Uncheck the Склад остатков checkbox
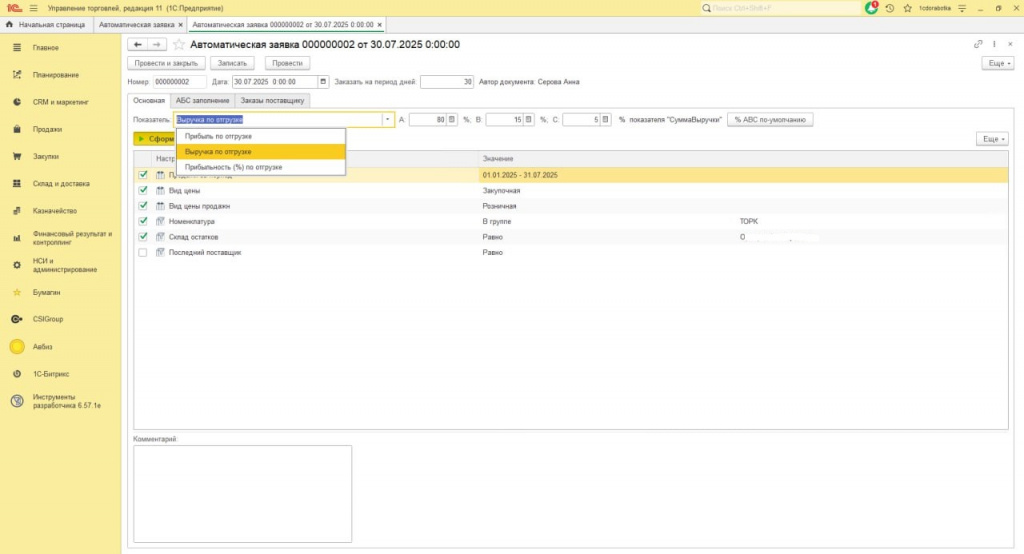This screenshot has height=554, width=1024. (x=143, y=236)
